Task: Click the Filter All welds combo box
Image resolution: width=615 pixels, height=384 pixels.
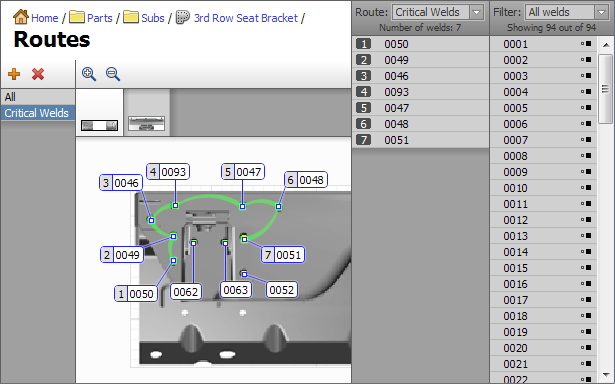Action: (x=567, y=12)
